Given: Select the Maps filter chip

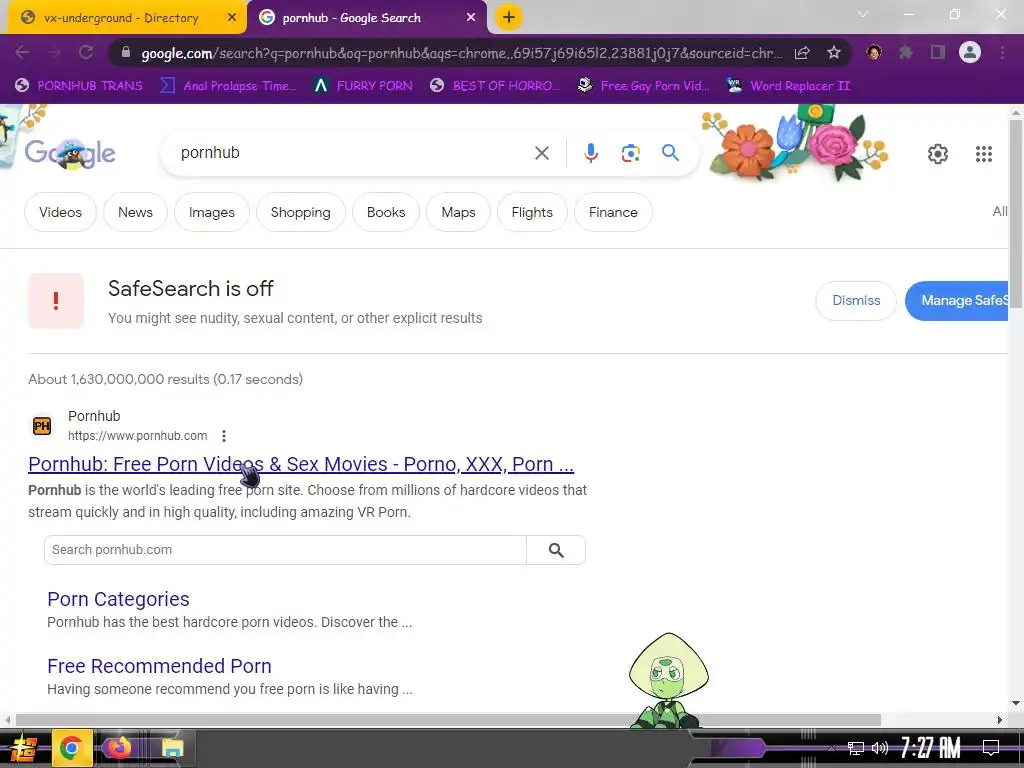Looking at the screenshot, I should pos(458,212).
